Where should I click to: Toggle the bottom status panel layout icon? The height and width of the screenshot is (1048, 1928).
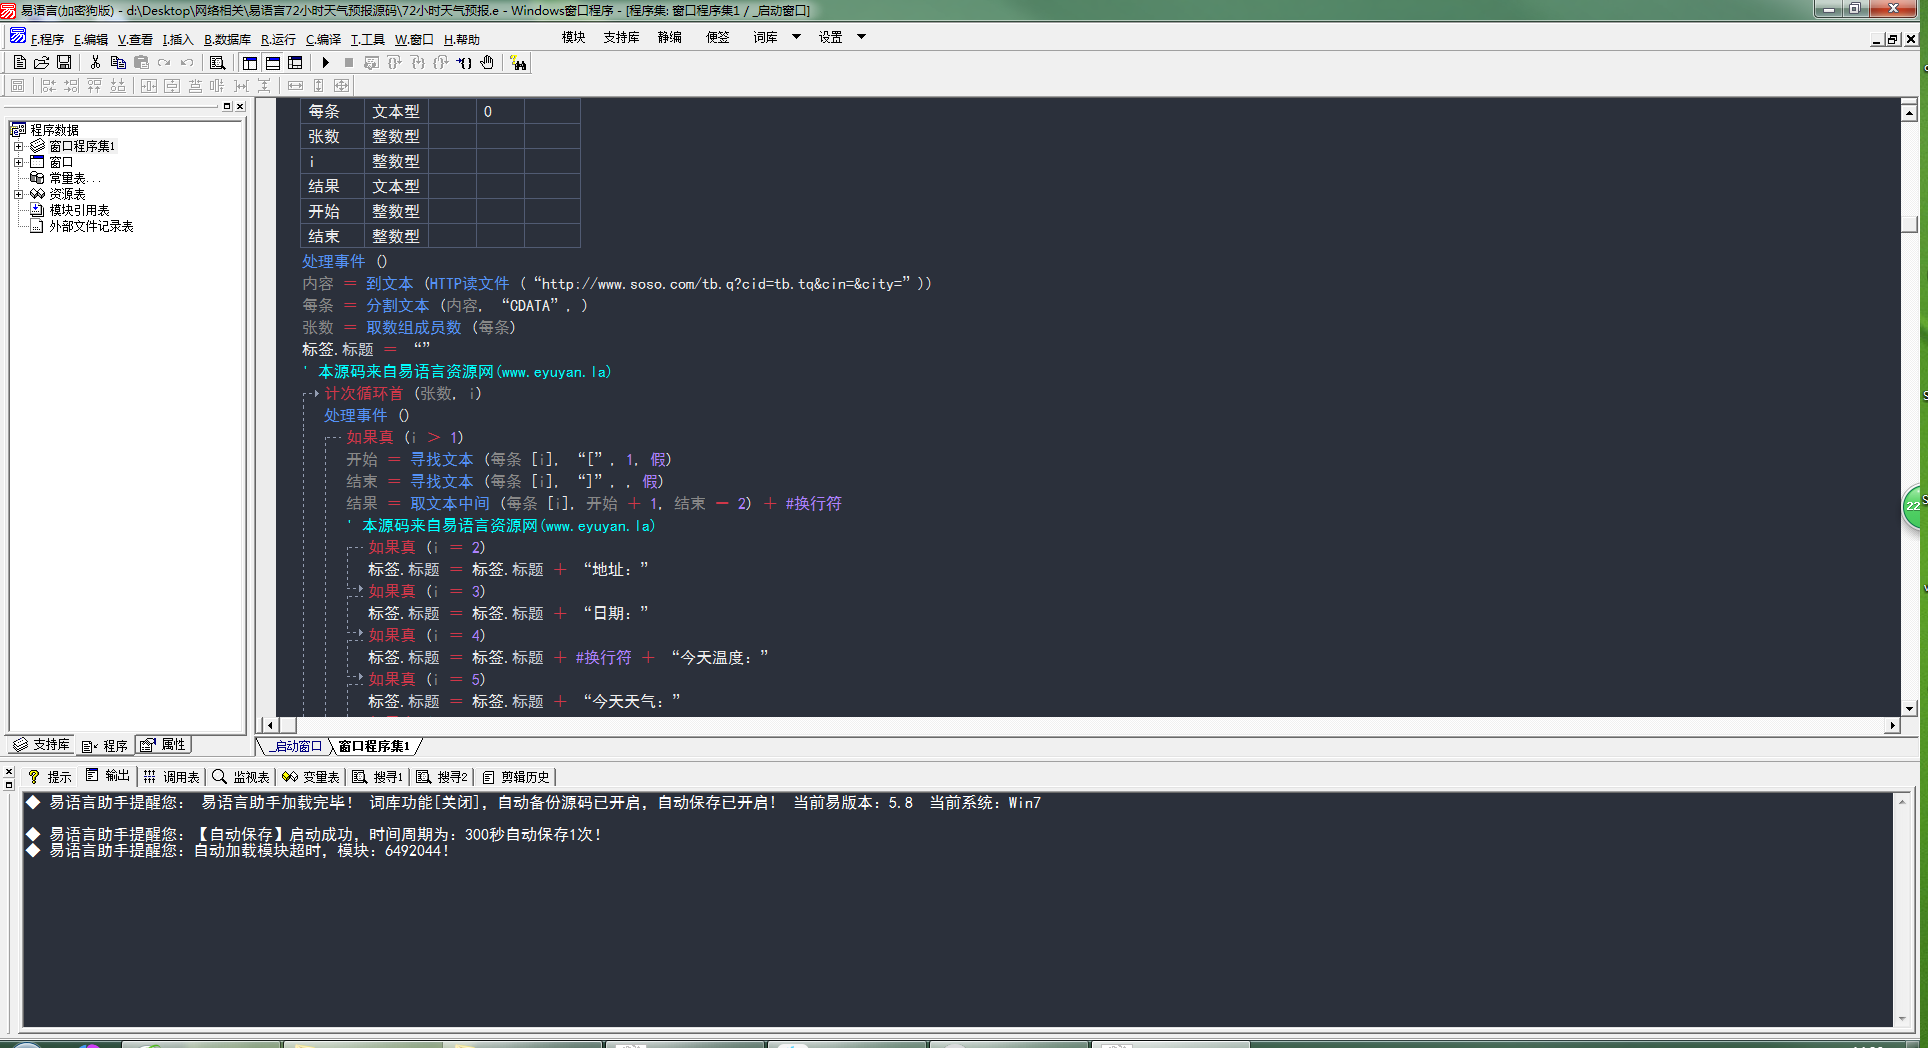pyautogui.click(x=272, y=62)
